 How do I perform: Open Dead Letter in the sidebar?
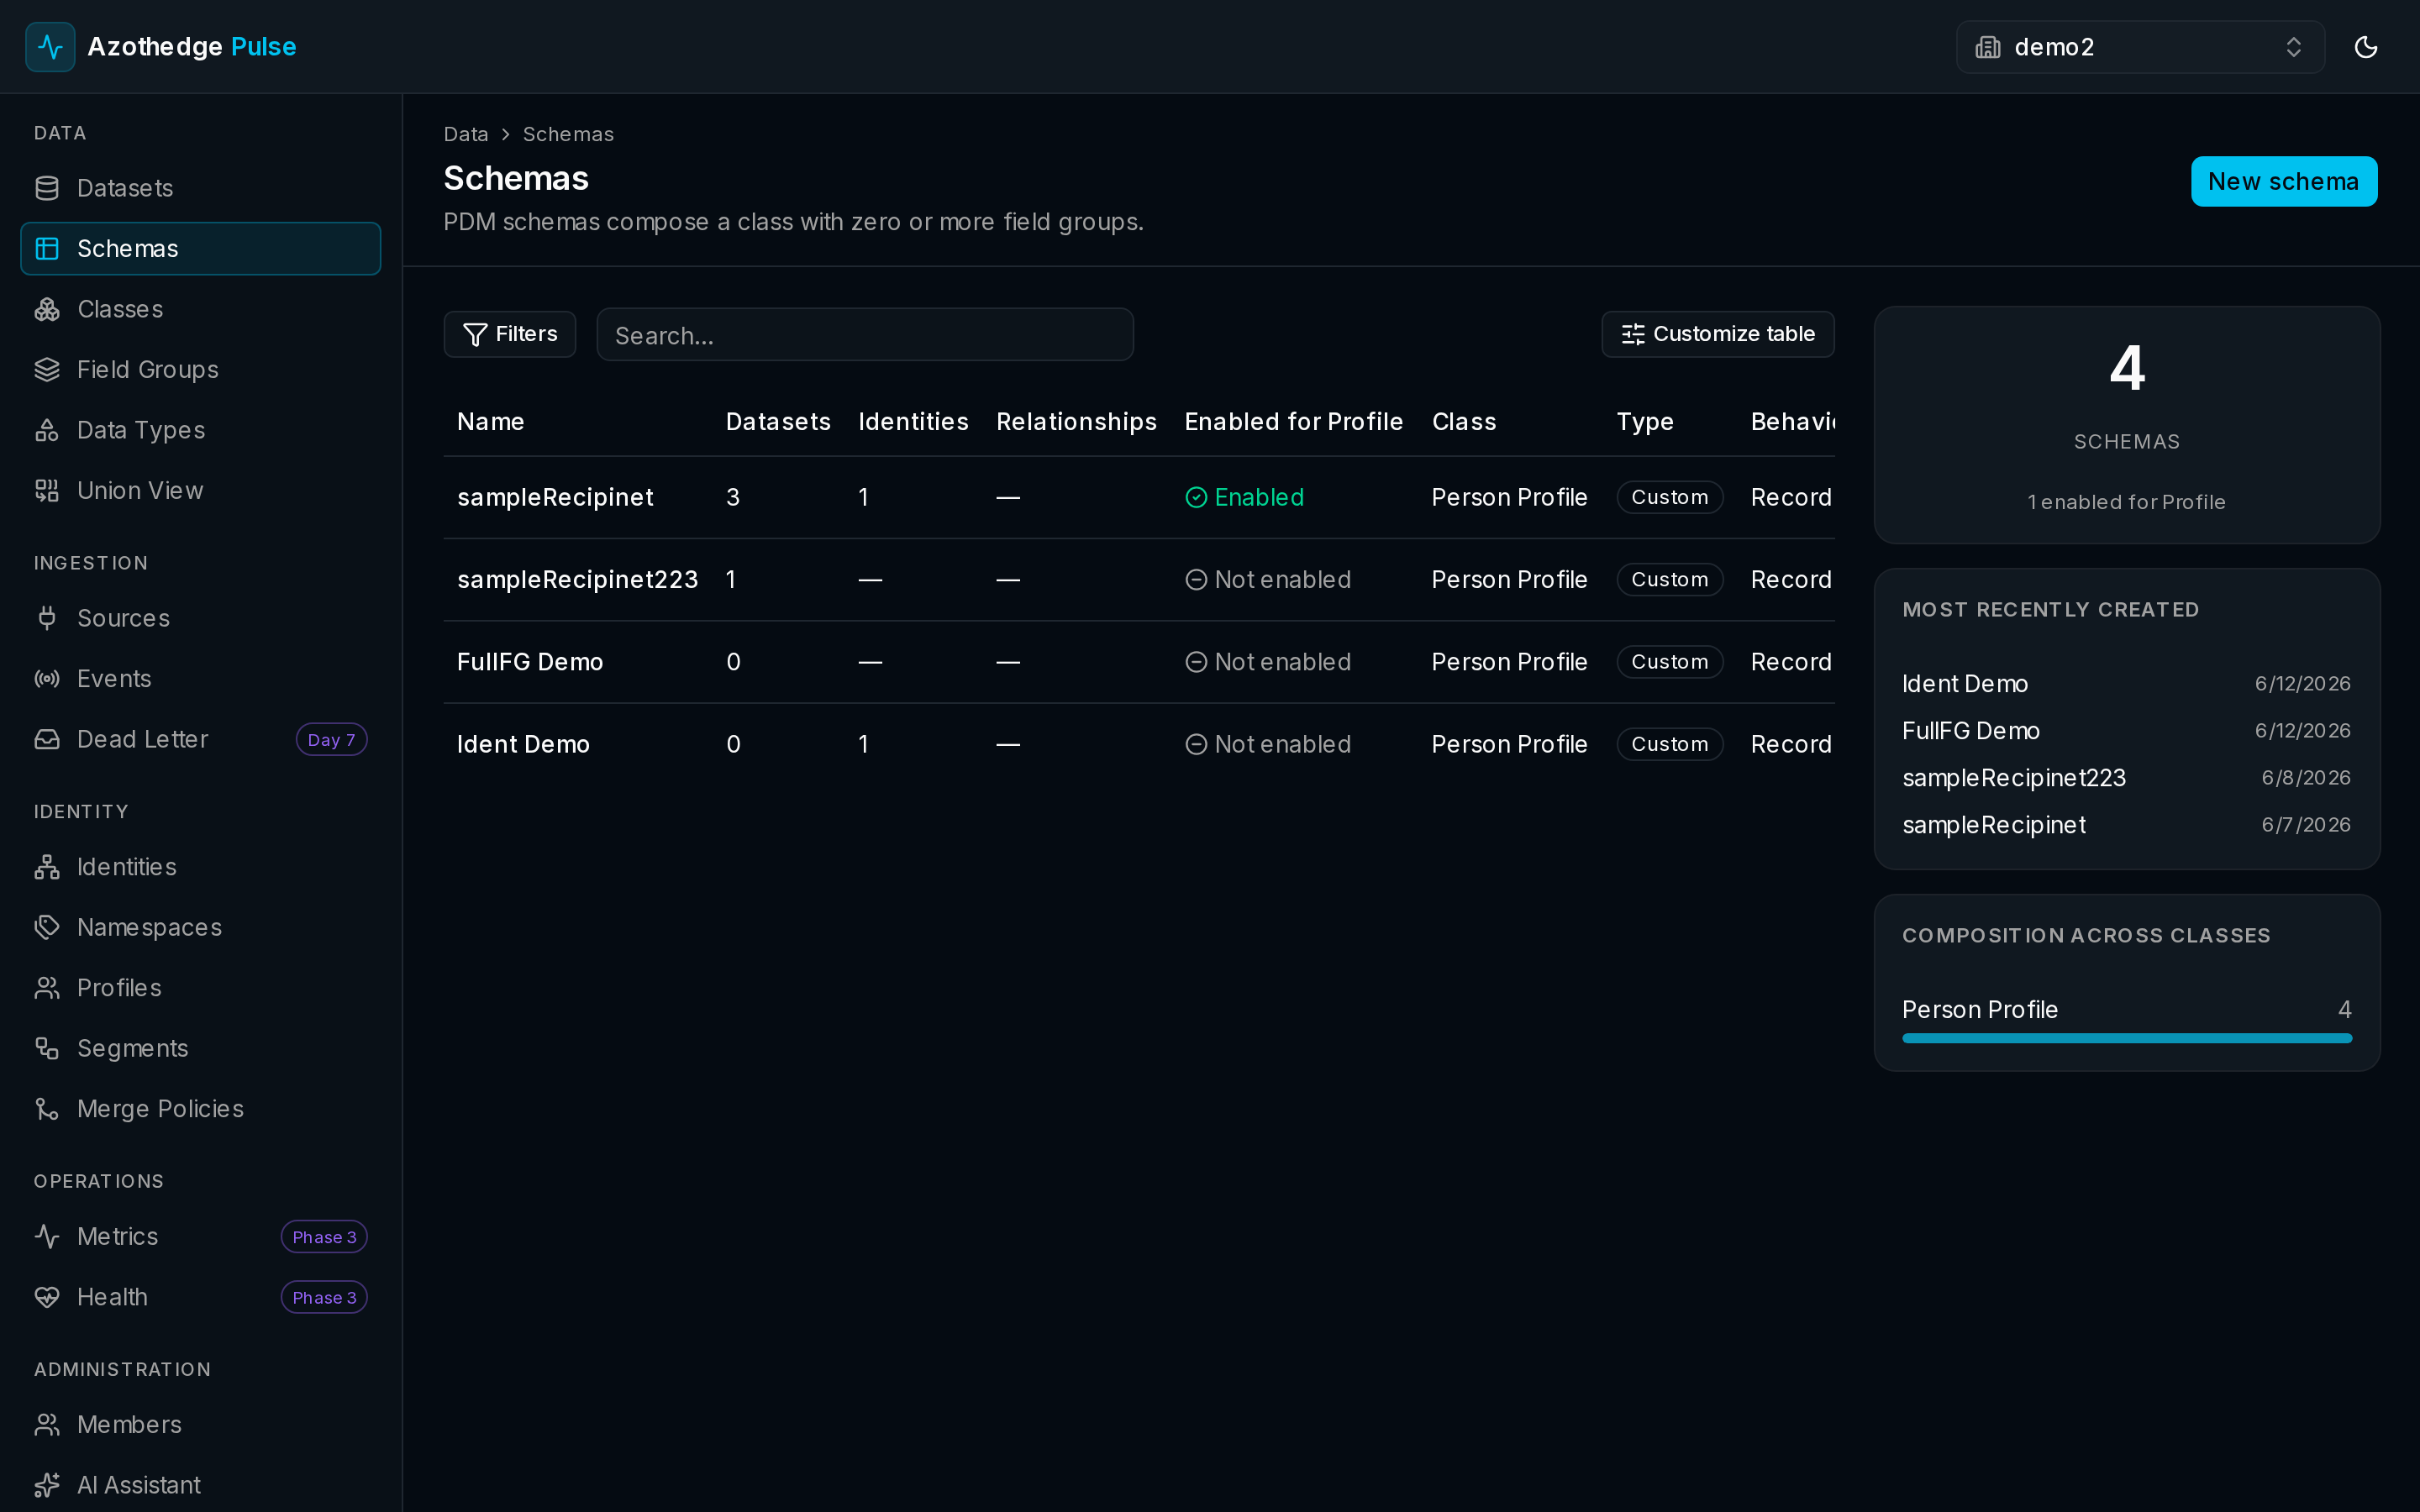click(x=201, y=739)
